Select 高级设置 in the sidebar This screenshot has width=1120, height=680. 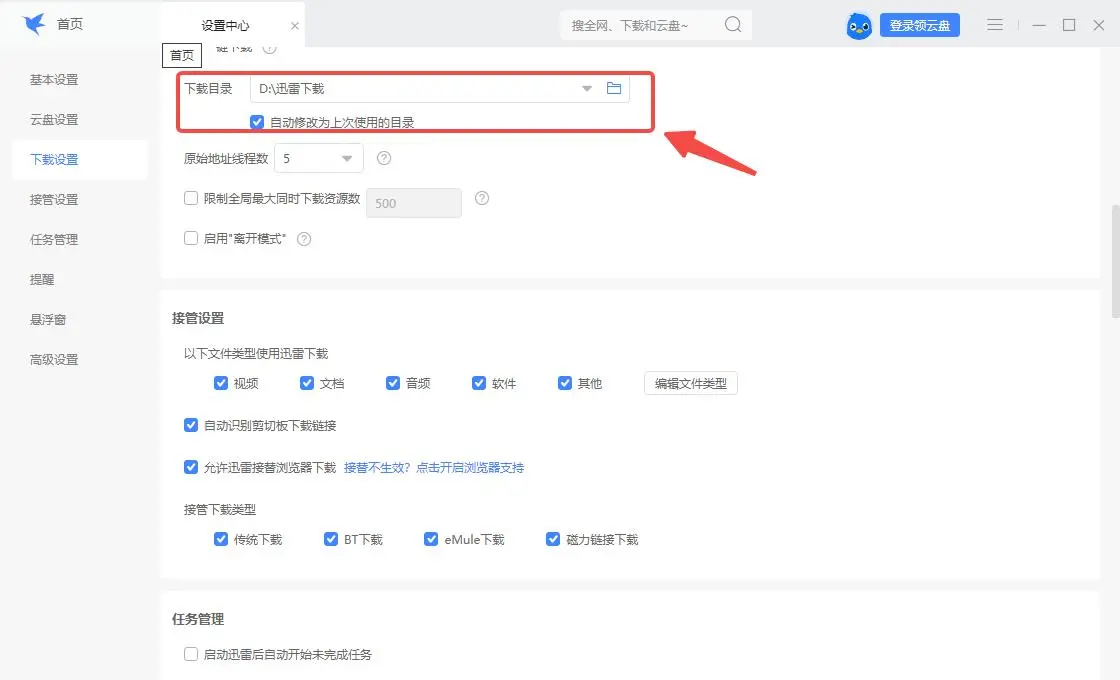[x=54, y=359]
